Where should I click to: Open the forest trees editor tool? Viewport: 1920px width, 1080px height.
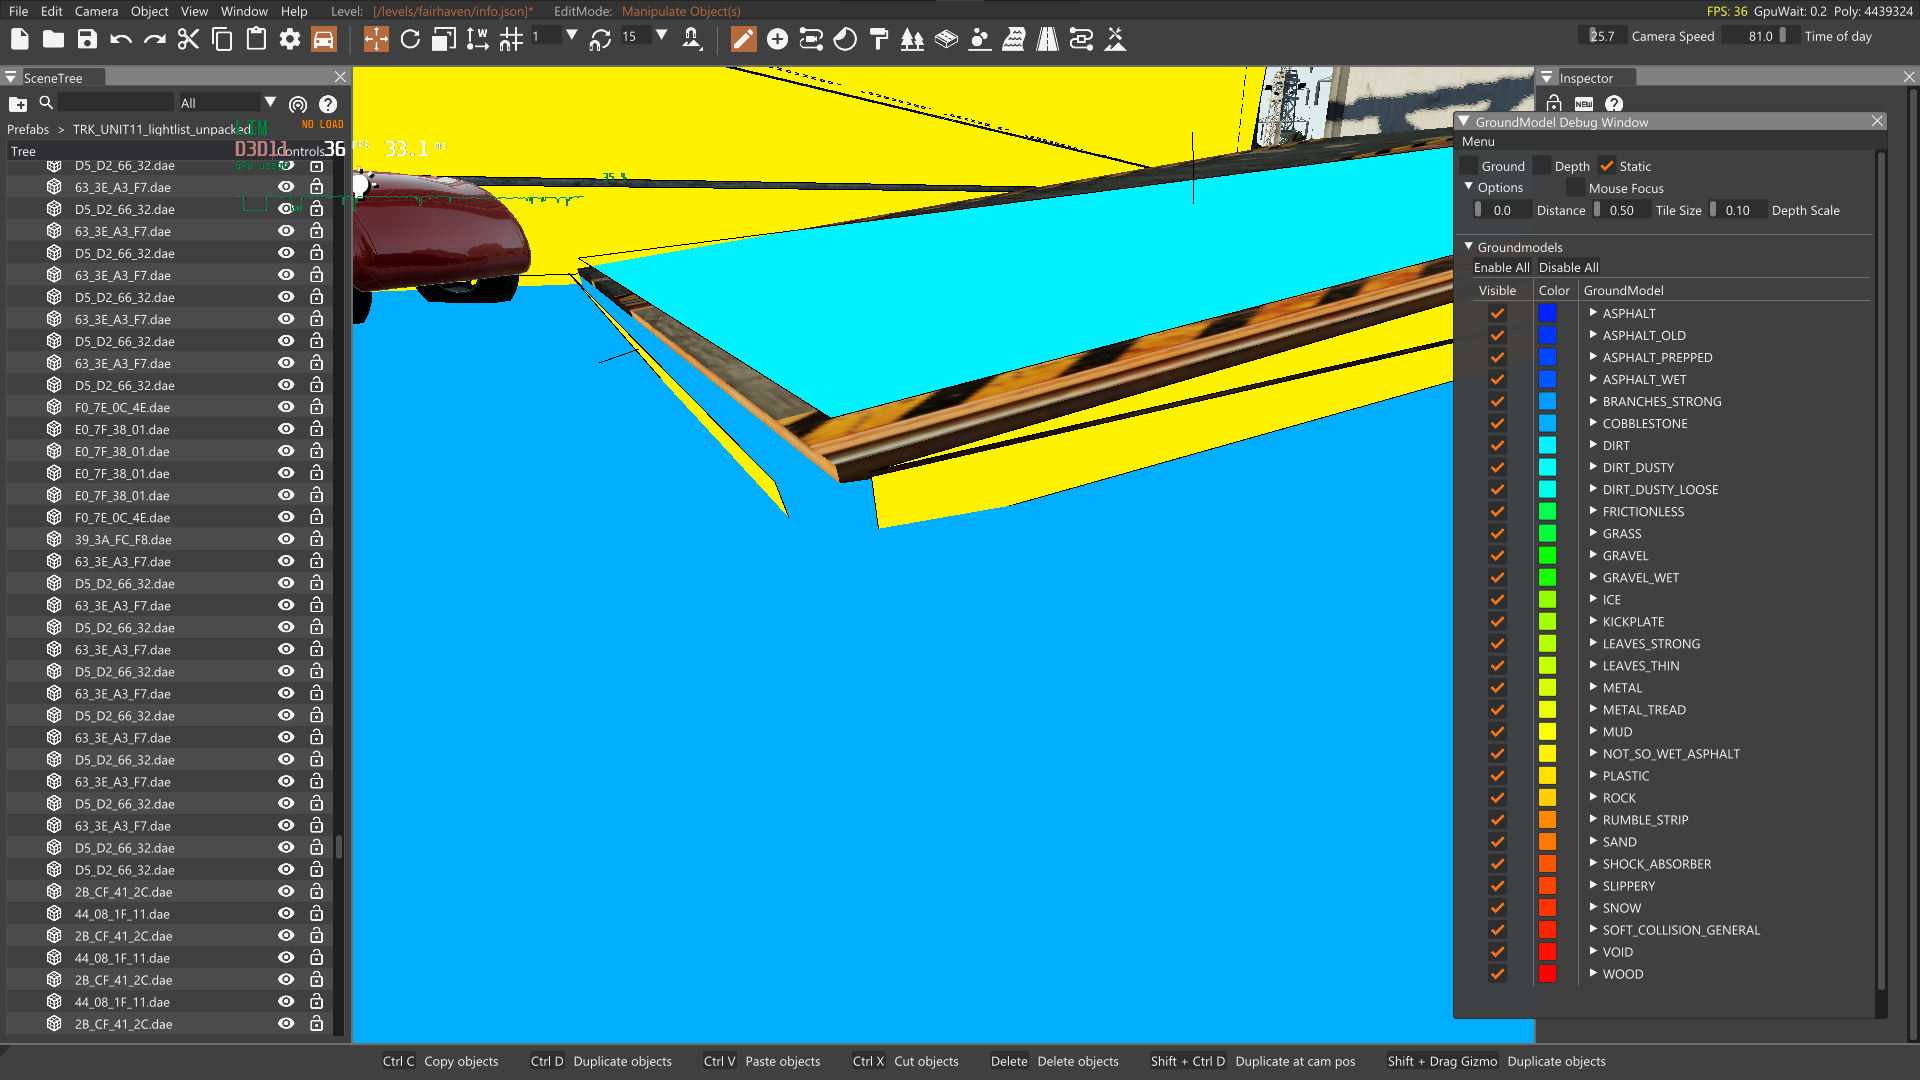point(912,39)
